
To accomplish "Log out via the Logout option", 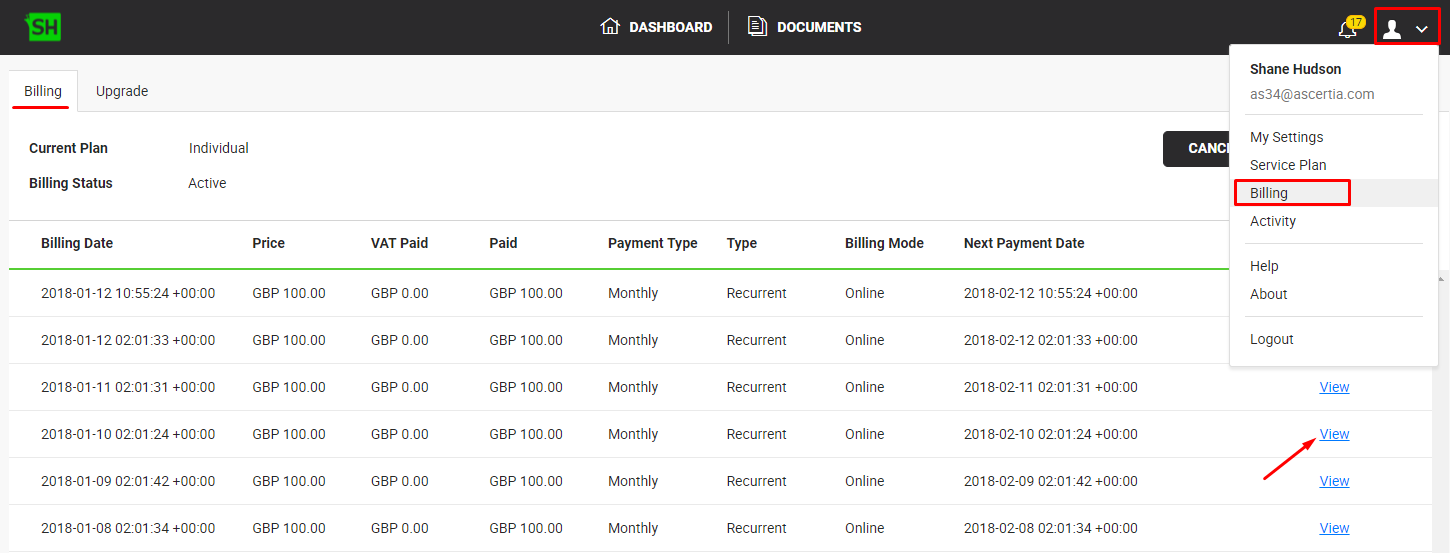I will [x=1271, y=339].
